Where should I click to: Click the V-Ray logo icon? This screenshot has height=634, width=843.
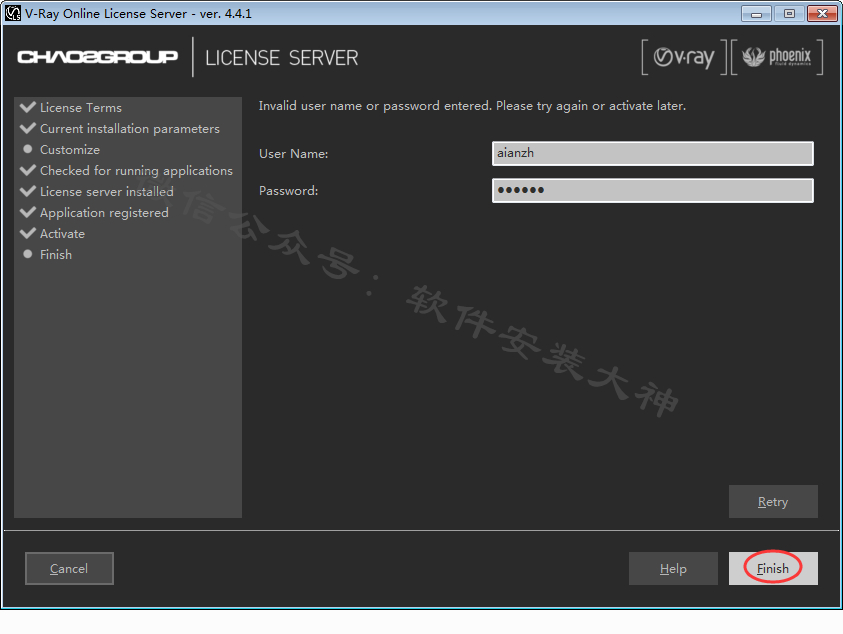(684, 56)
